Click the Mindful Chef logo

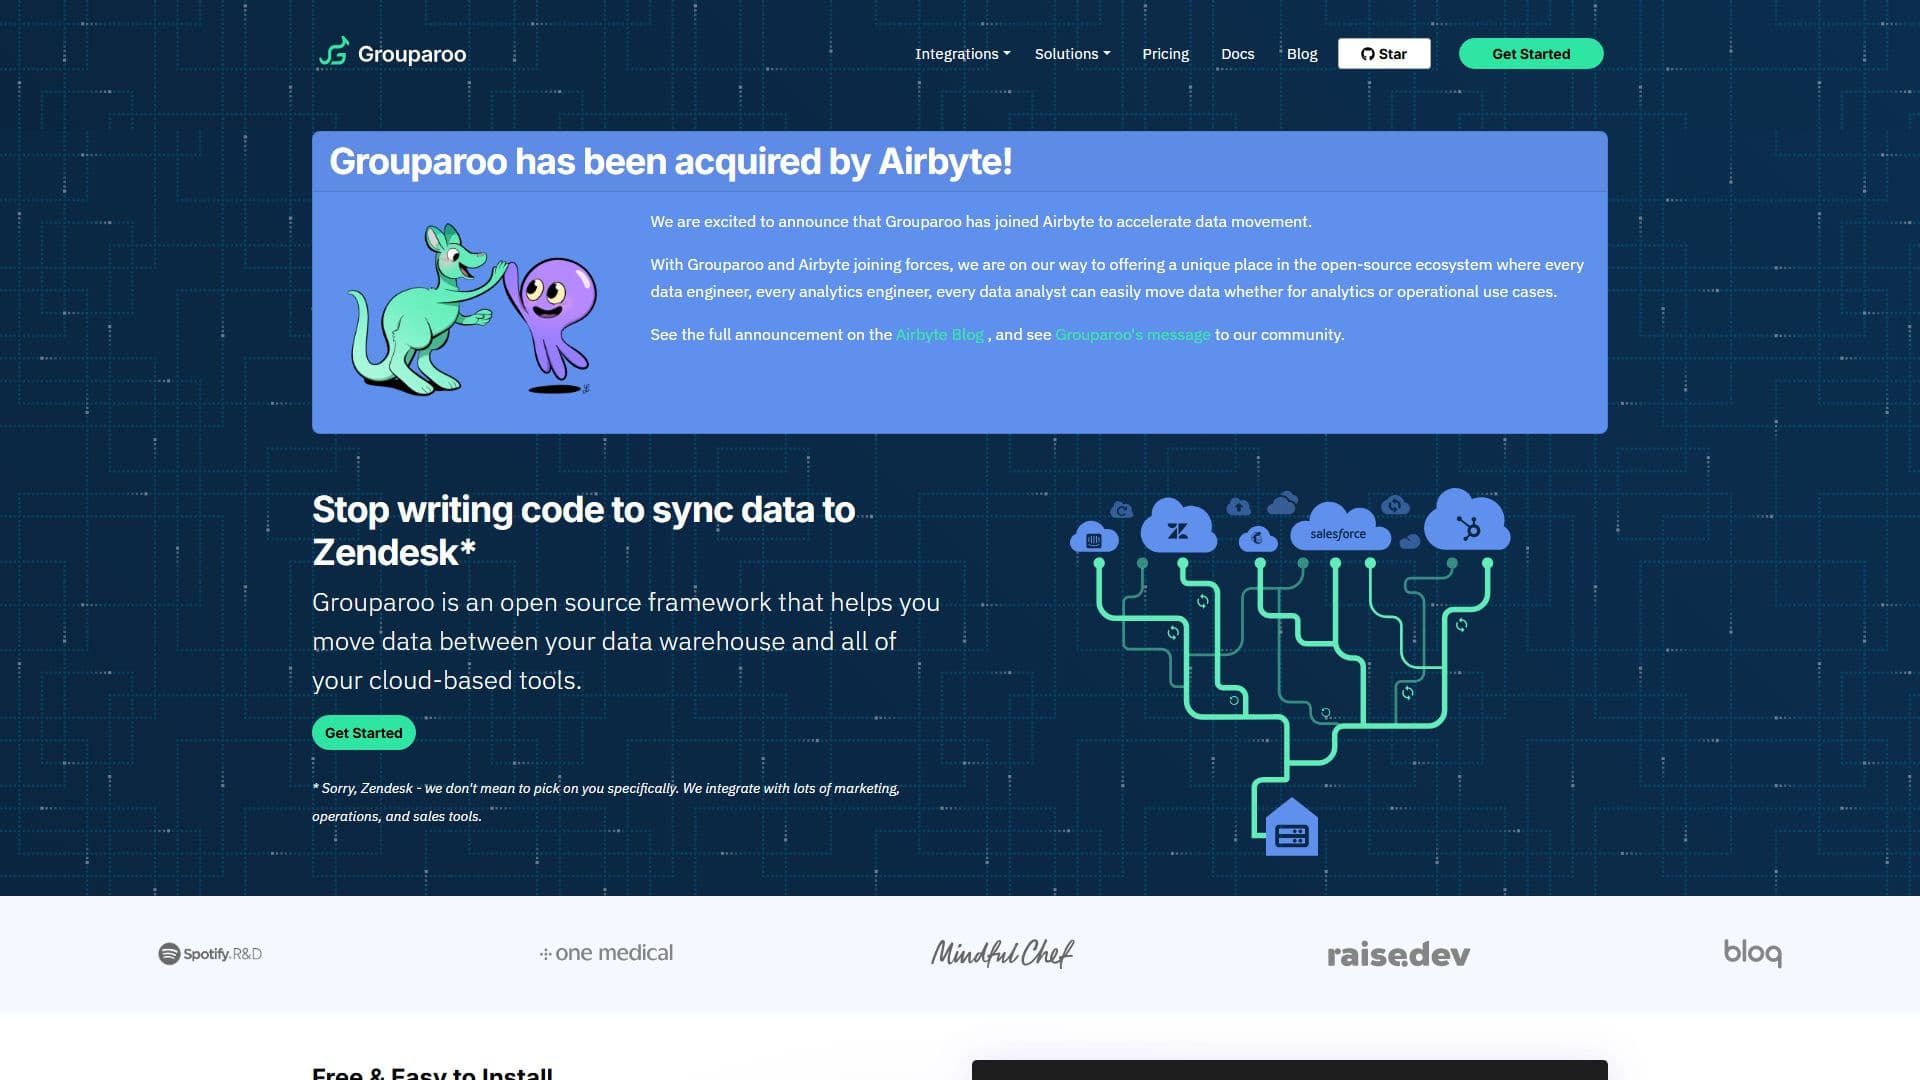1002,953
